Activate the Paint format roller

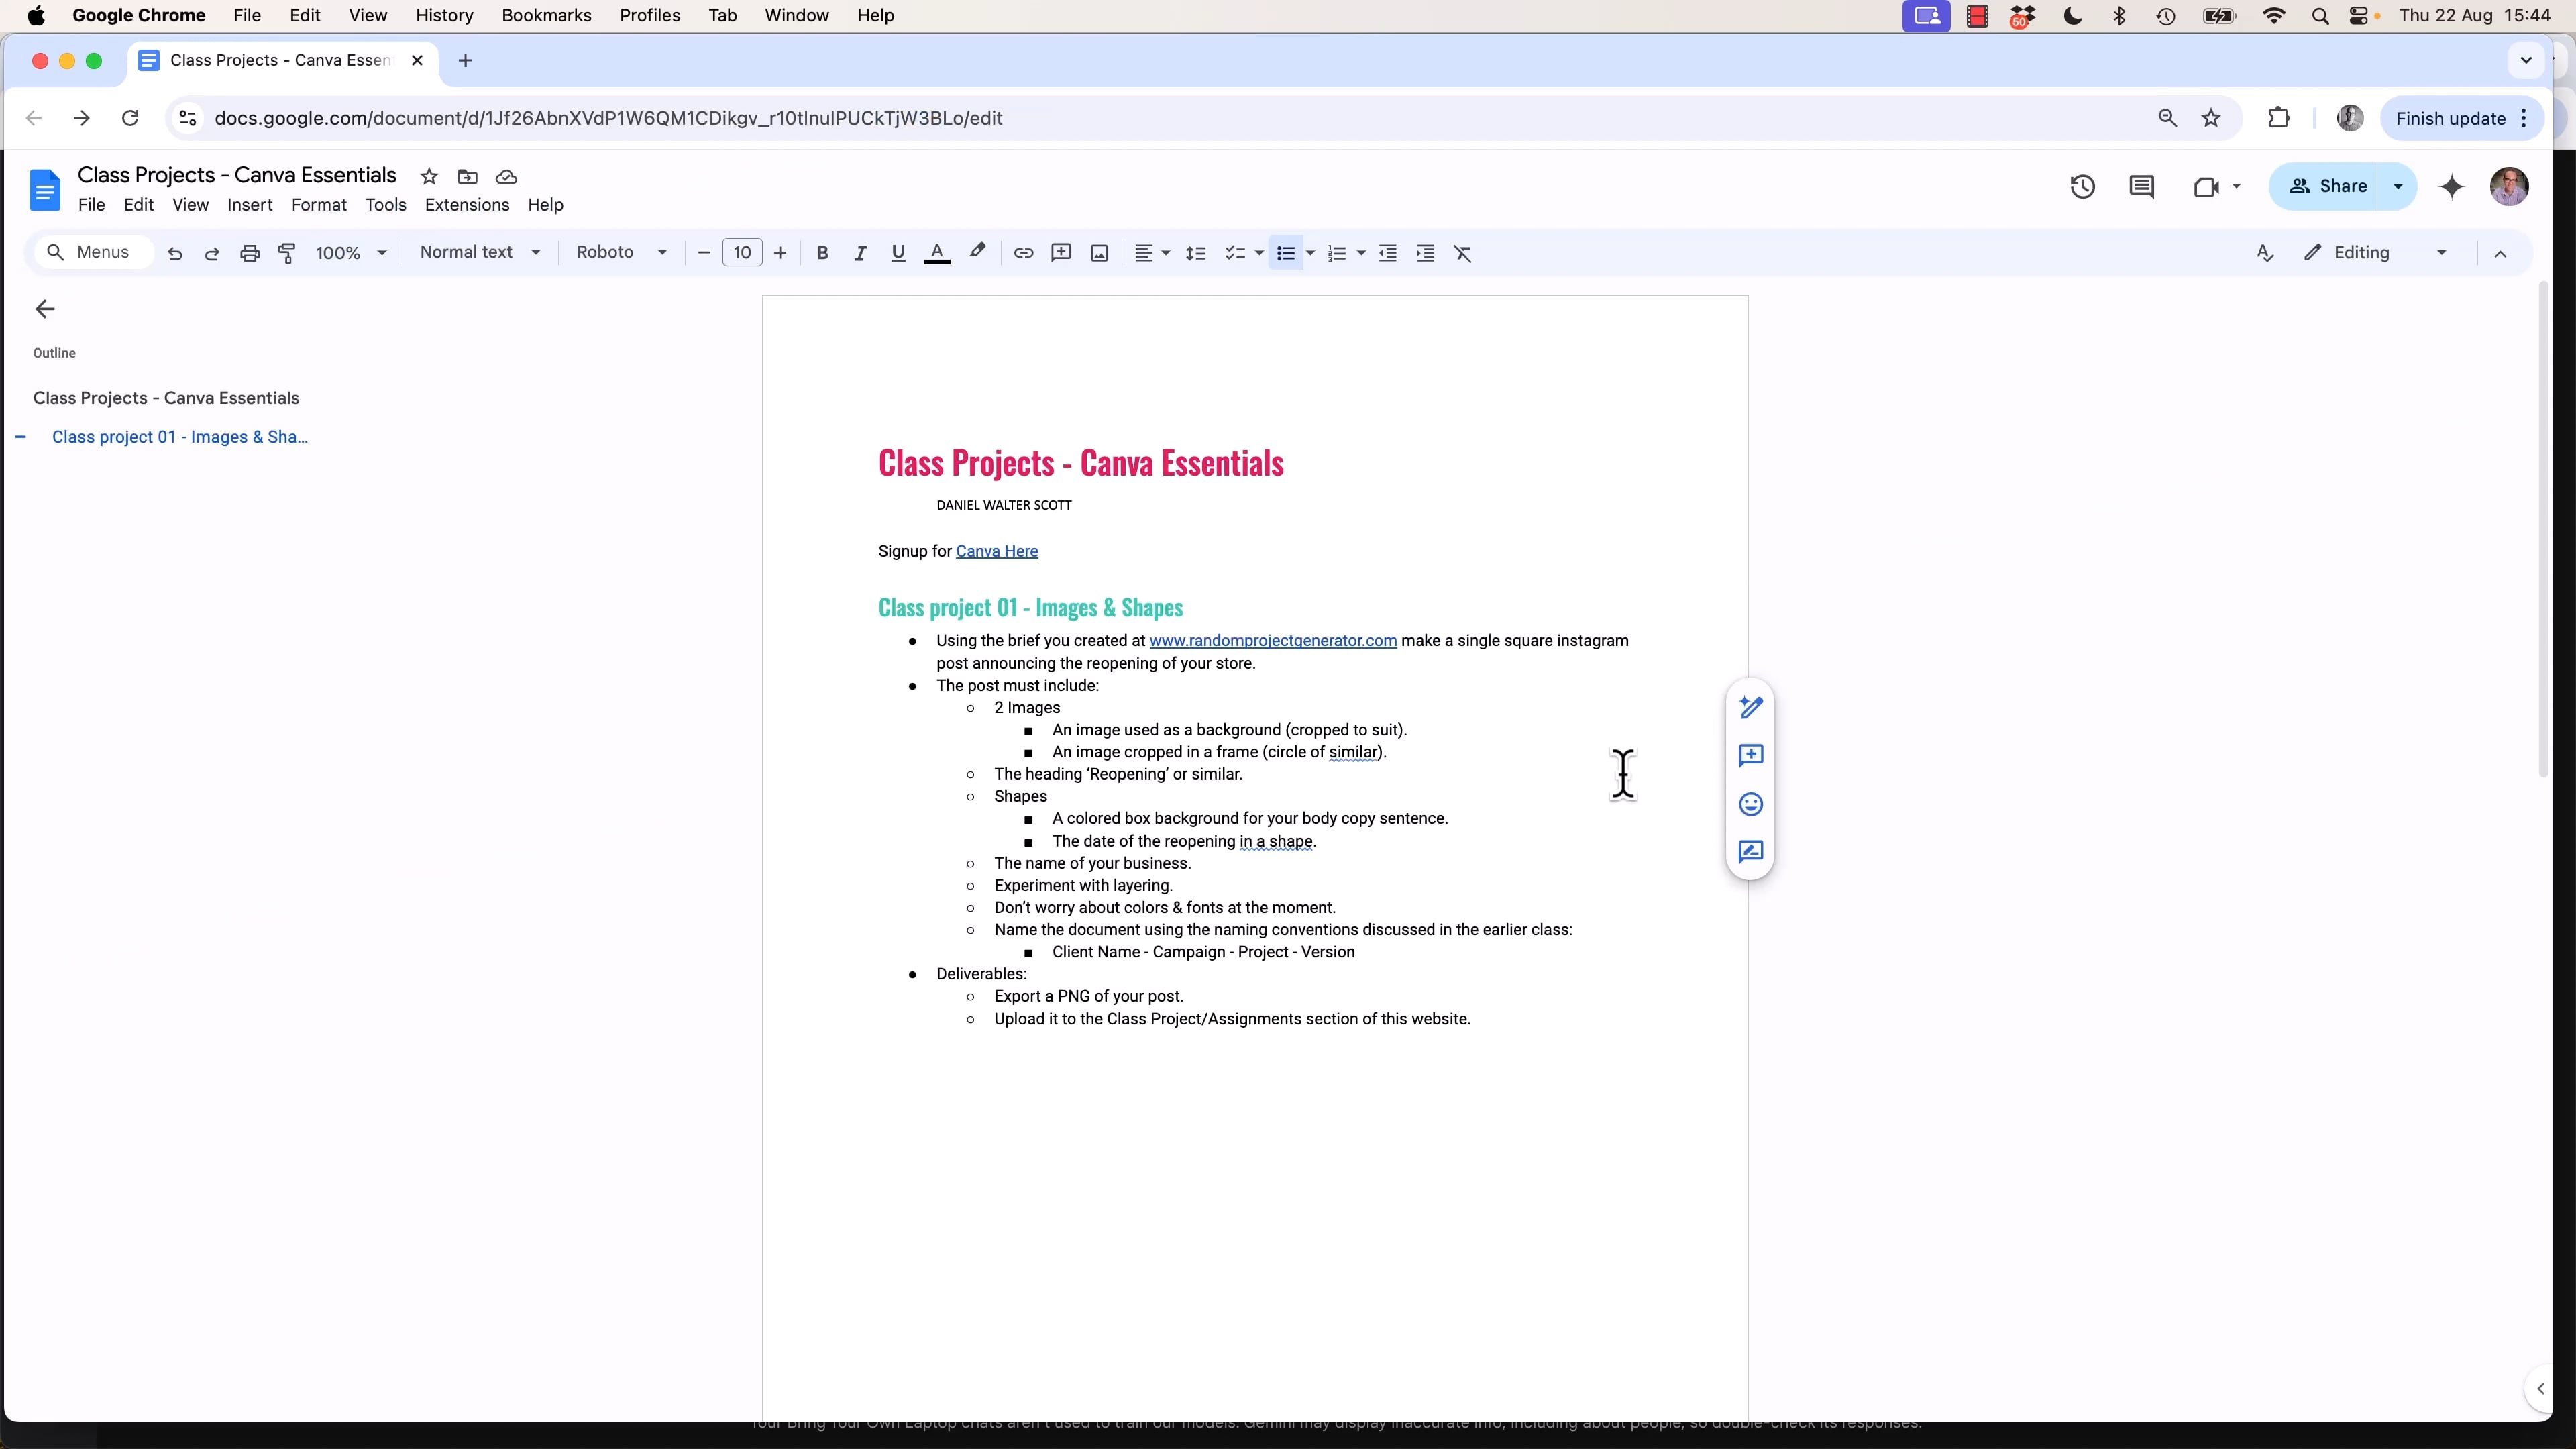[287, 253]
